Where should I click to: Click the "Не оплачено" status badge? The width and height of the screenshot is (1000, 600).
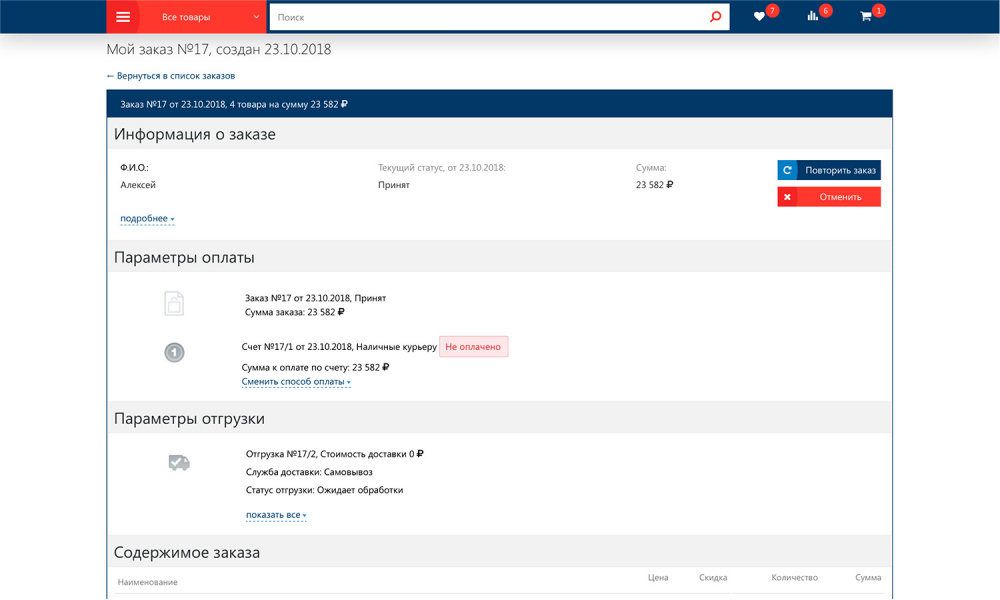[x=473, y=347]
